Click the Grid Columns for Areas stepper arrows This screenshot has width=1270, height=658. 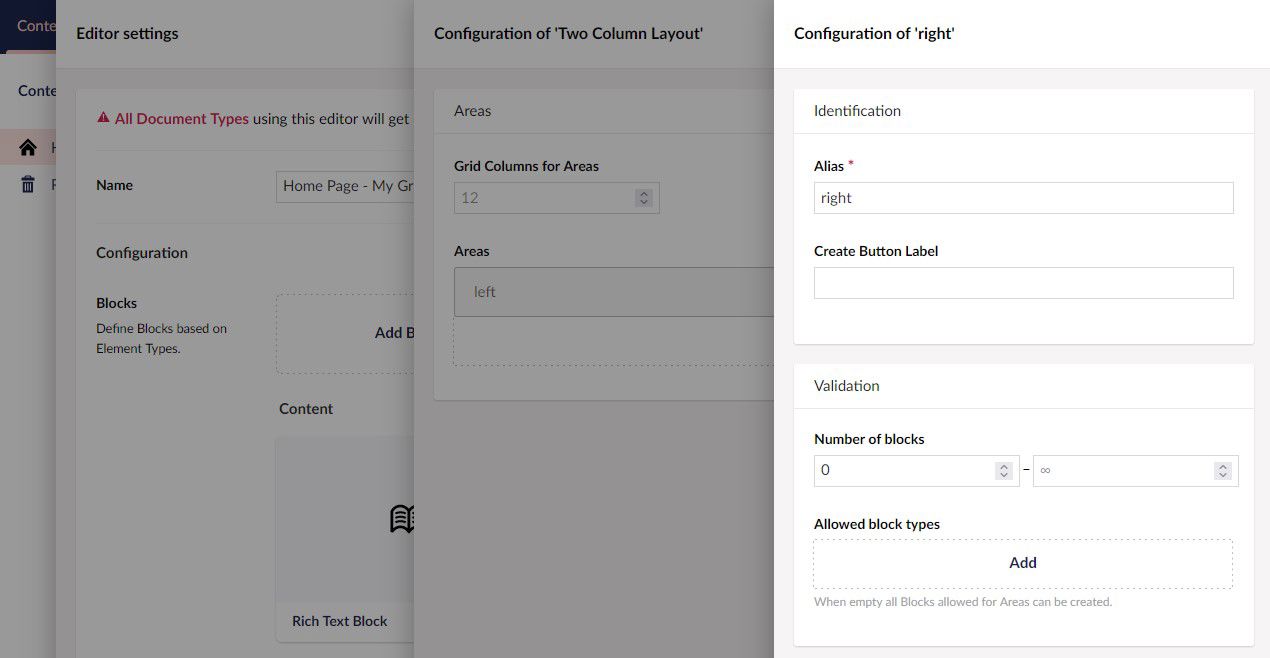coord(644,198)
